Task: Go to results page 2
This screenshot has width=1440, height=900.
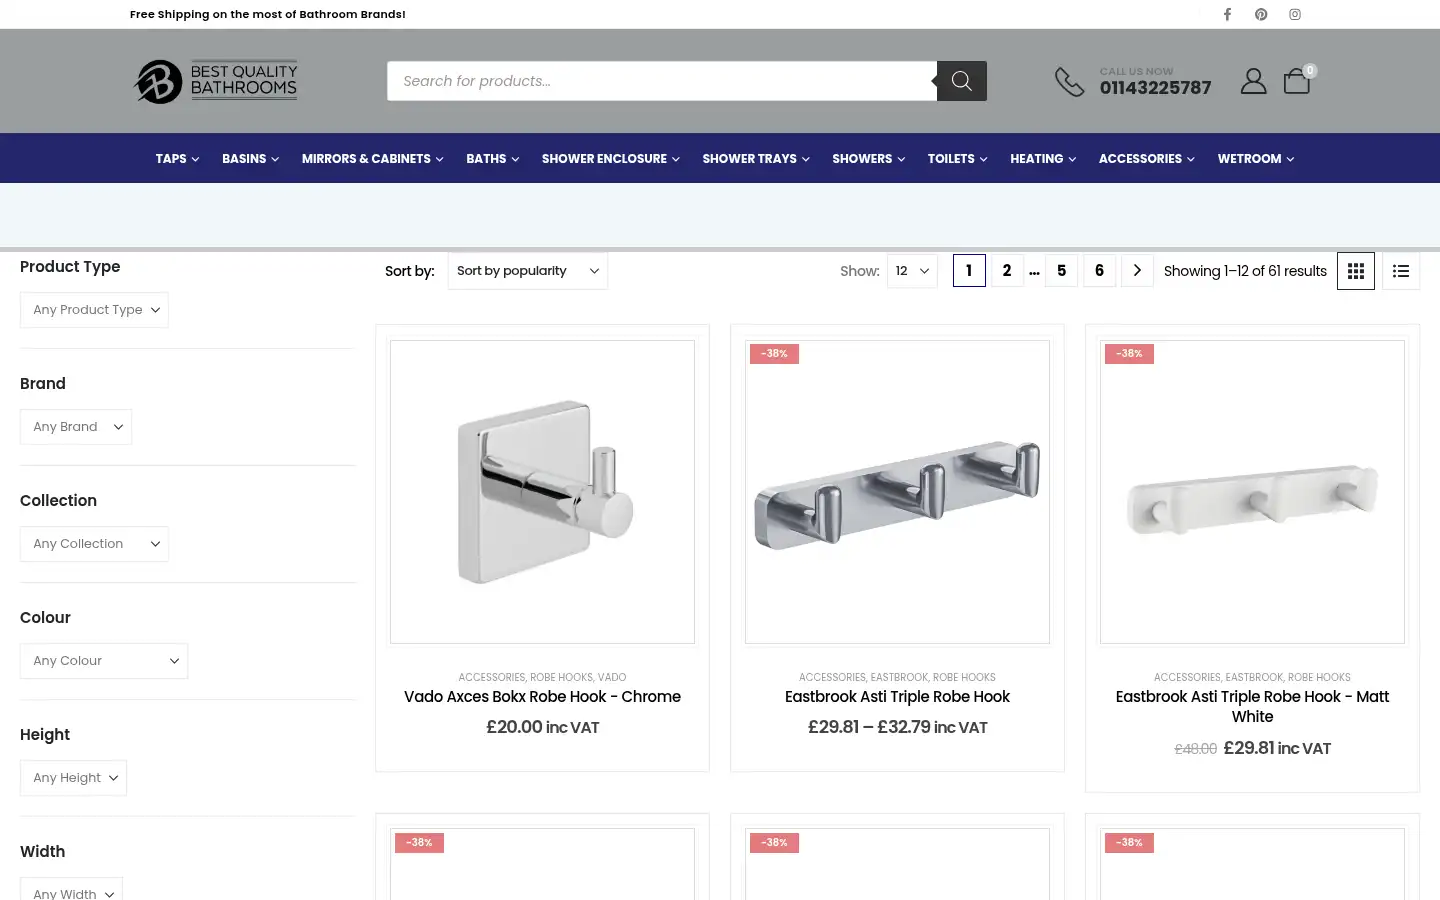Action: (x=1007, y=271)
